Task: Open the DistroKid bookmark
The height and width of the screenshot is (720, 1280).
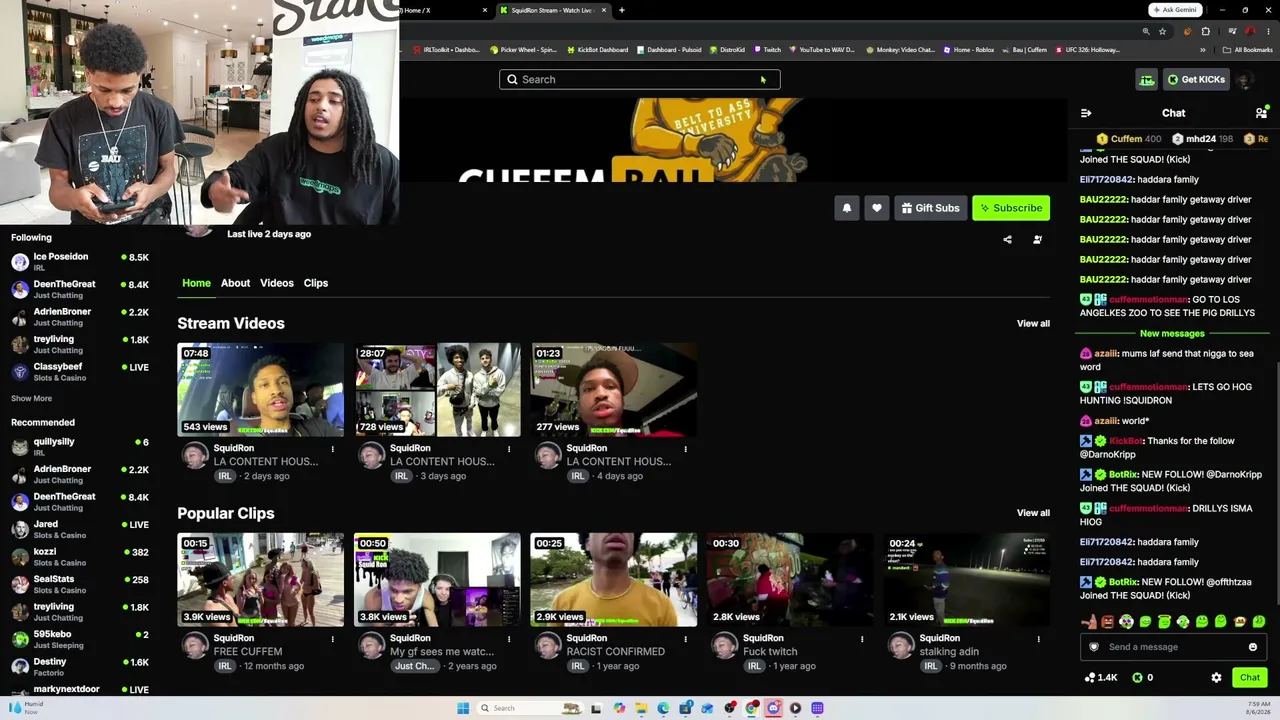Action: click(x=727, y=50)
